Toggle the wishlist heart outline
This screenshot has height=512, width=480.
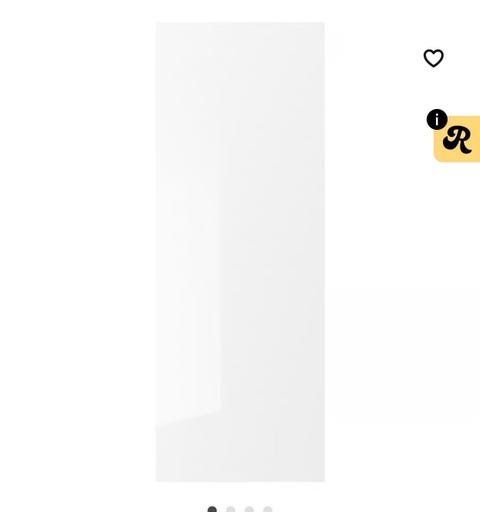pos(433,58)
